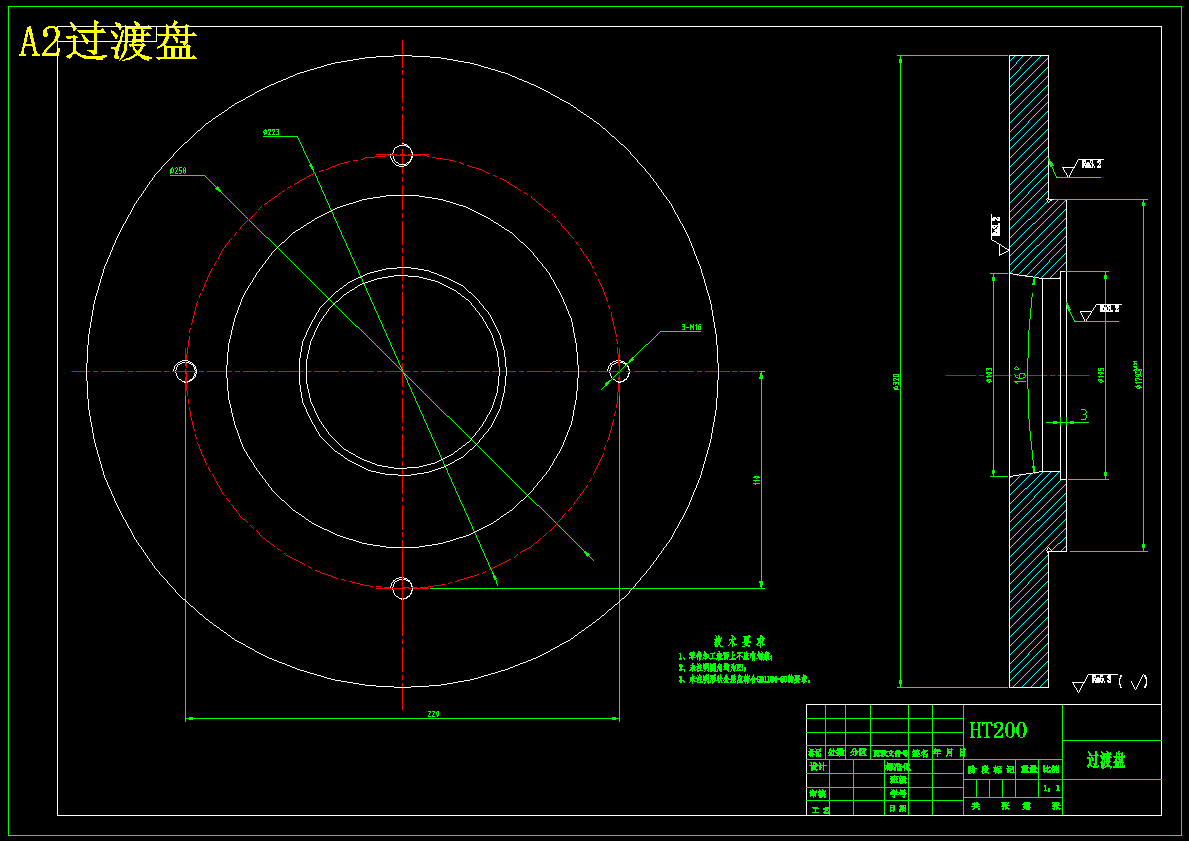
Task: Select the "ø250" diameter dimension label
Action: pos(178,171)
